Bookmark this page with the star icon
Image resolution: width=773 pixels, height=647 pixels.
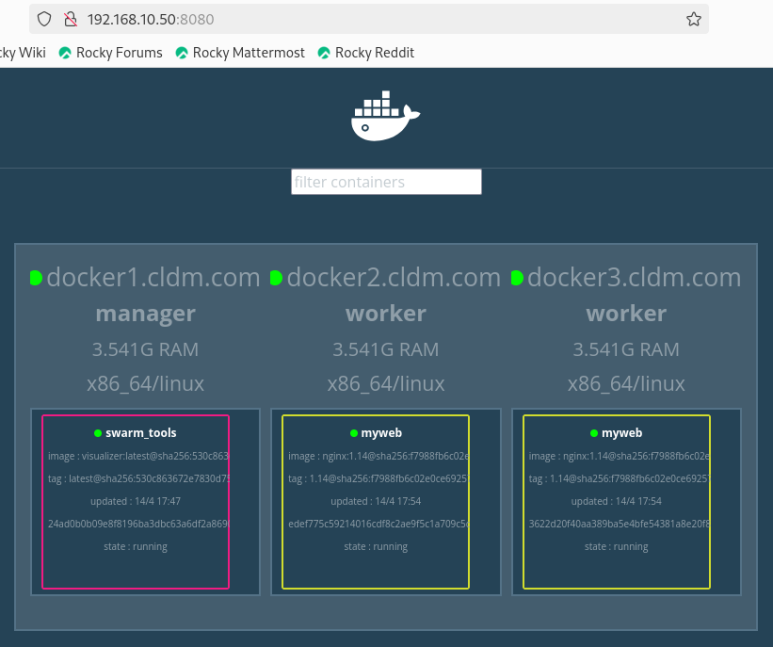tap(694, 19)
